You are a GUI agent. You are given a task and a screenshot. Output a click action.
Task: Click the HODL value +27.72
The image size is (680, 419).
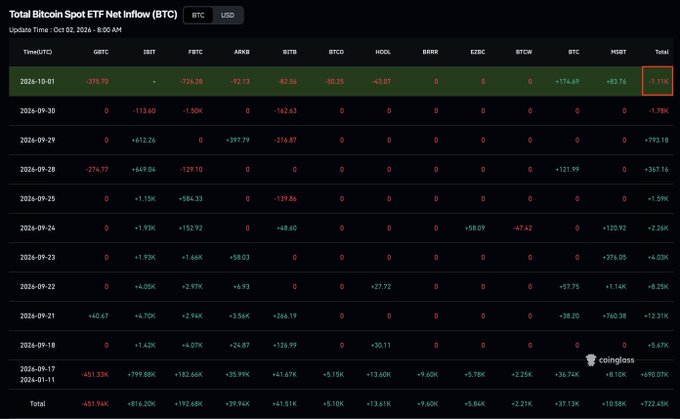(x=381, y=287)
